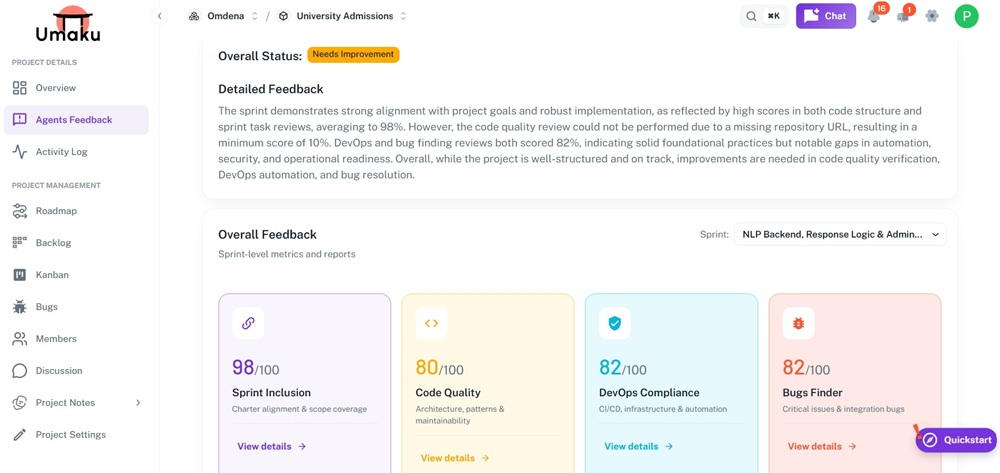Go to Activity Log in sidebar
This screenshot has width=1000, height=473.
point(61,152)
